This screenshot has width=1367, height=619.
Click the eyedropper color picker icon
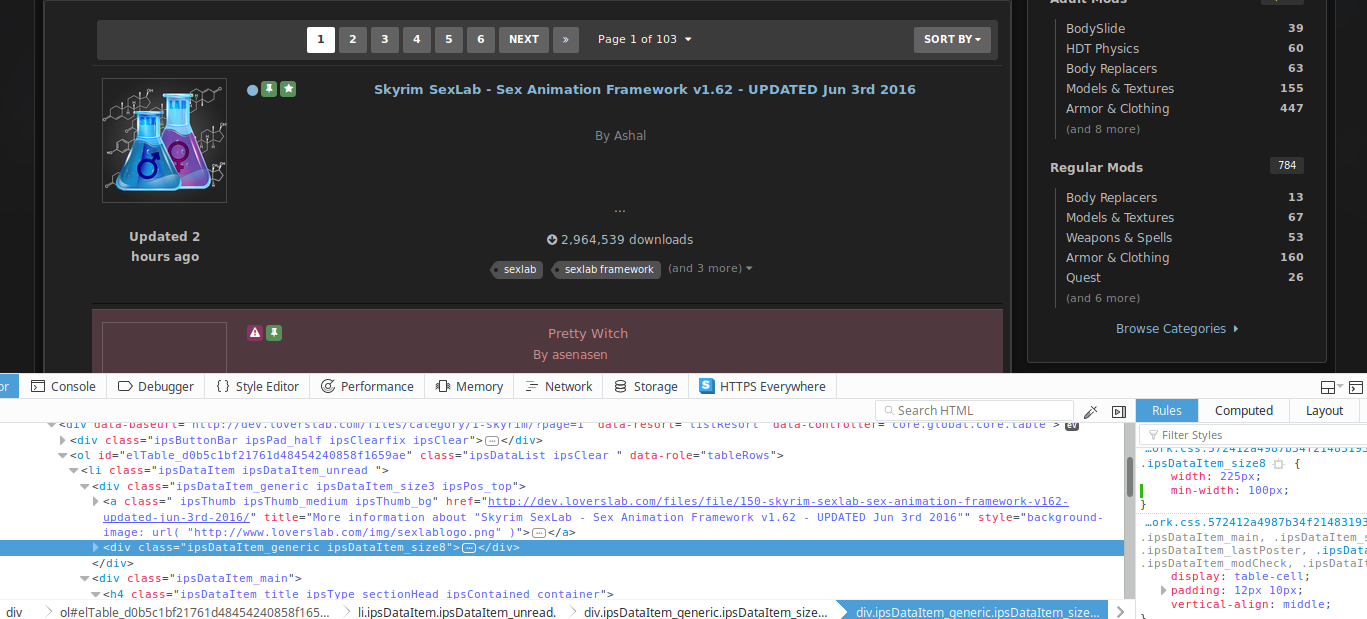(1091, 411)
